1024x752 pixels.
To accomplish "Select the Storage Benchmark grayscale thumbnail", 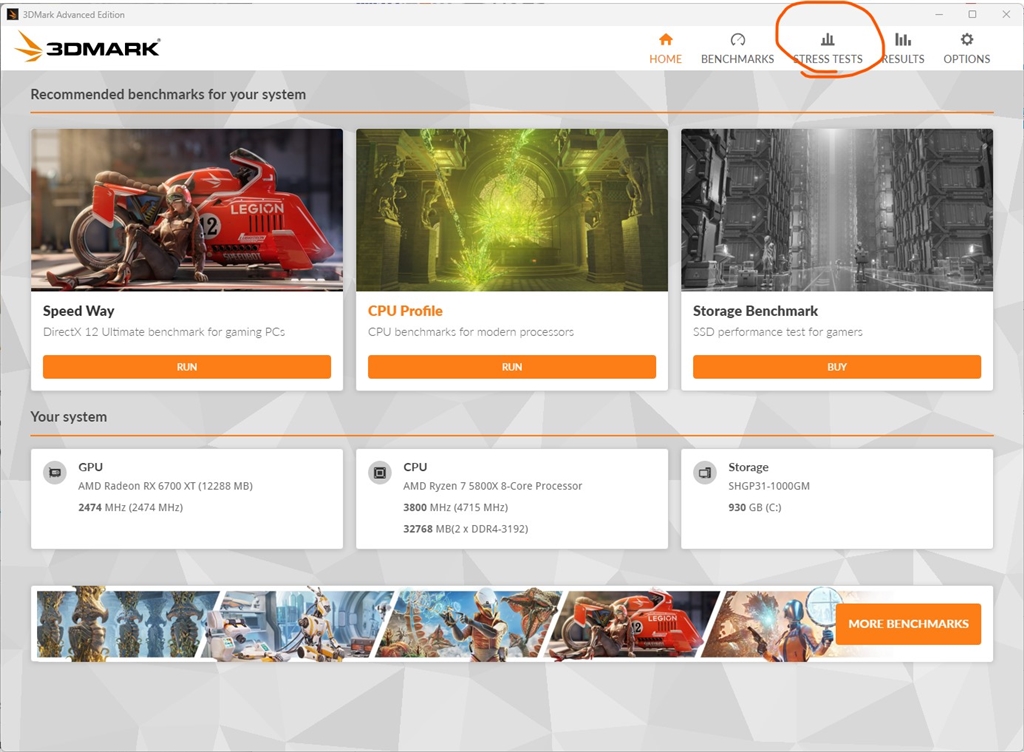I will [837, 210].
